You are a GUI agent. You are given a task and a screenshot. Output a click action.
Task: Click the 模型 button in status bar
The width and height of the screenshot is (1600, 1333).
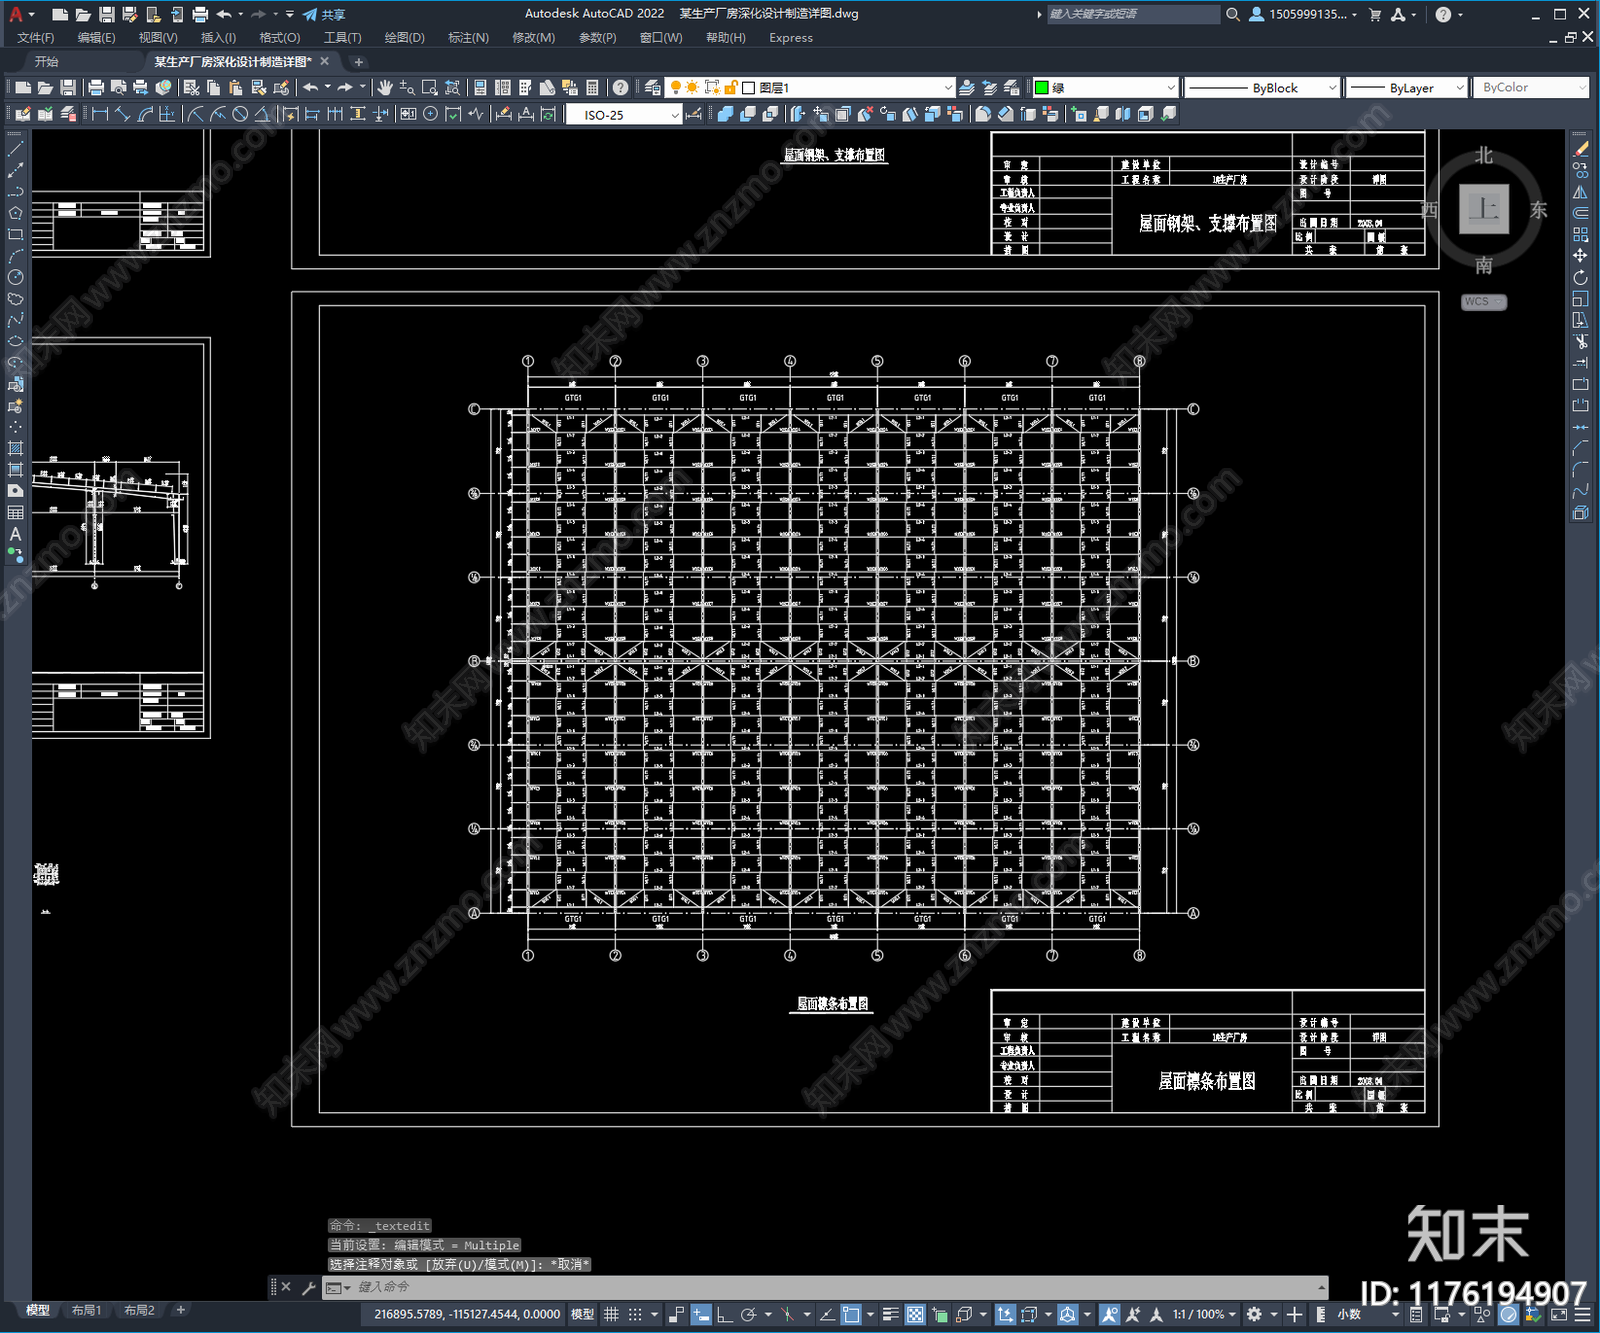[582, 1314]
